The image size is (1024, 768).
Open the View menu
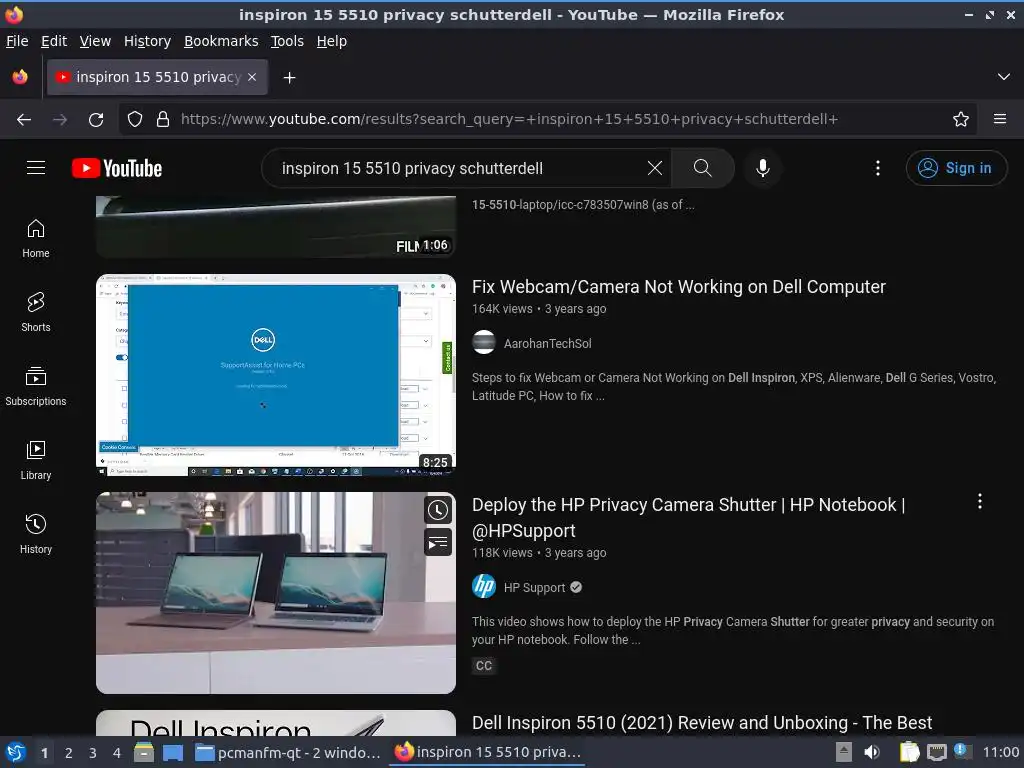(95, 41)
